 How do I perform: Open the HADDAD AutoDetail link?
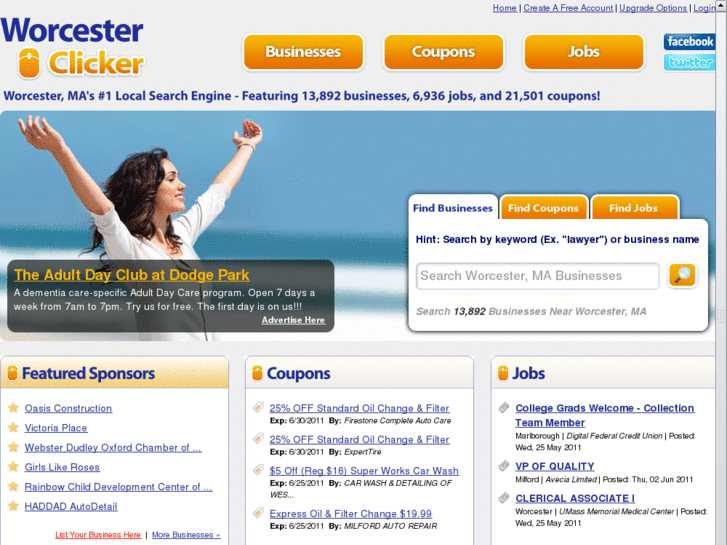(71, 507)
